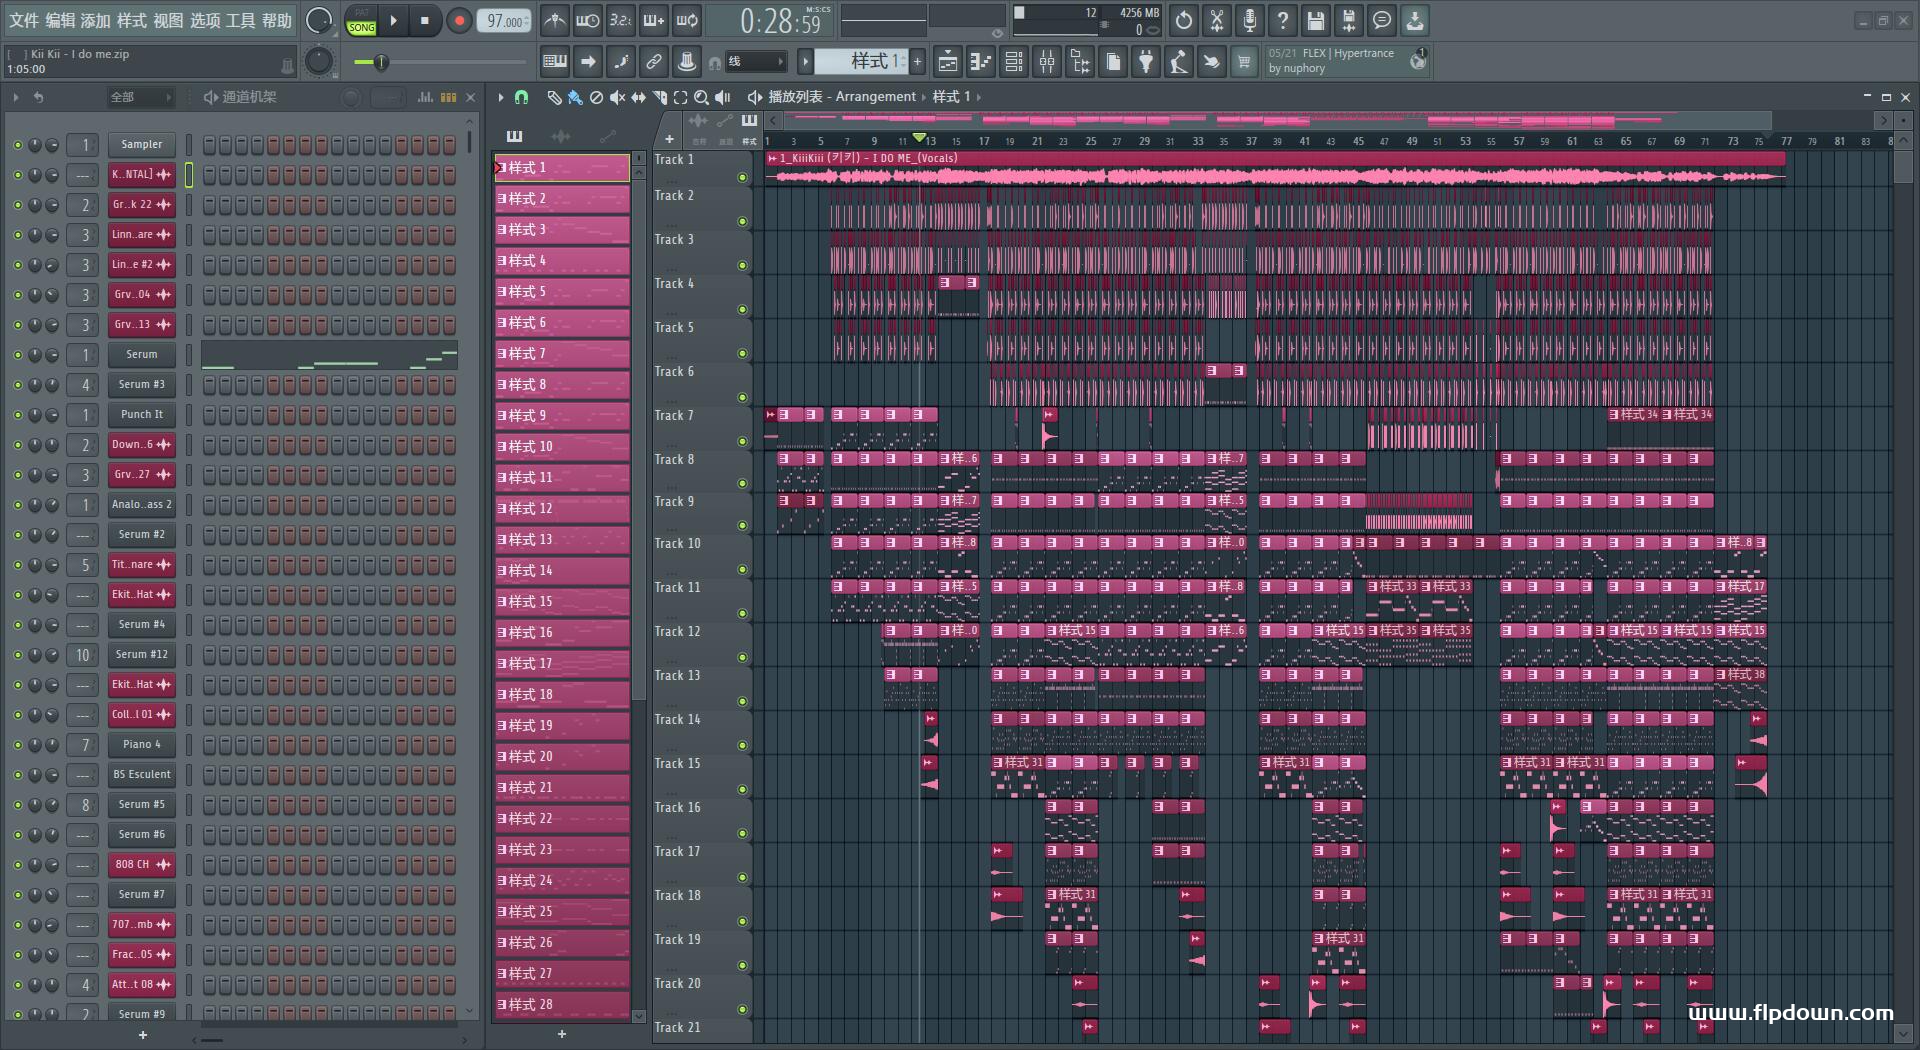The image size is (1920, 1050).
Task: Toggle the recording countdown icon
Action: pos(620,20)
